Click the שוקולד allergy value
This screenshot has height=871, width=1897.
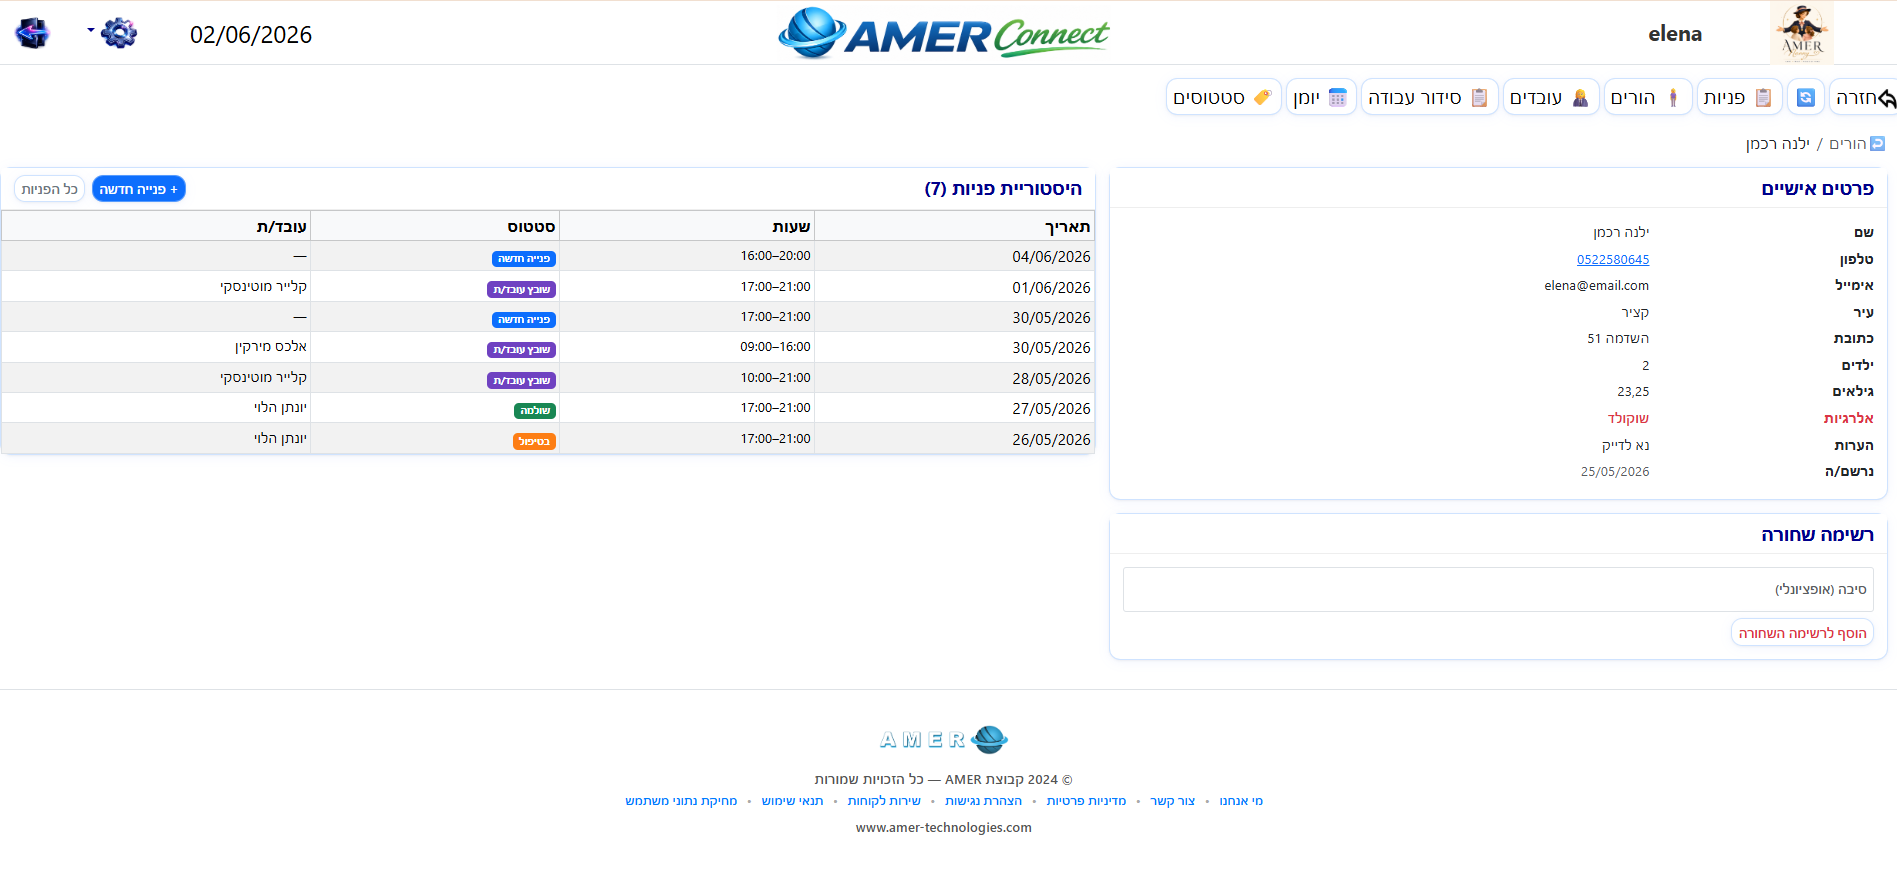[1628, 418]
